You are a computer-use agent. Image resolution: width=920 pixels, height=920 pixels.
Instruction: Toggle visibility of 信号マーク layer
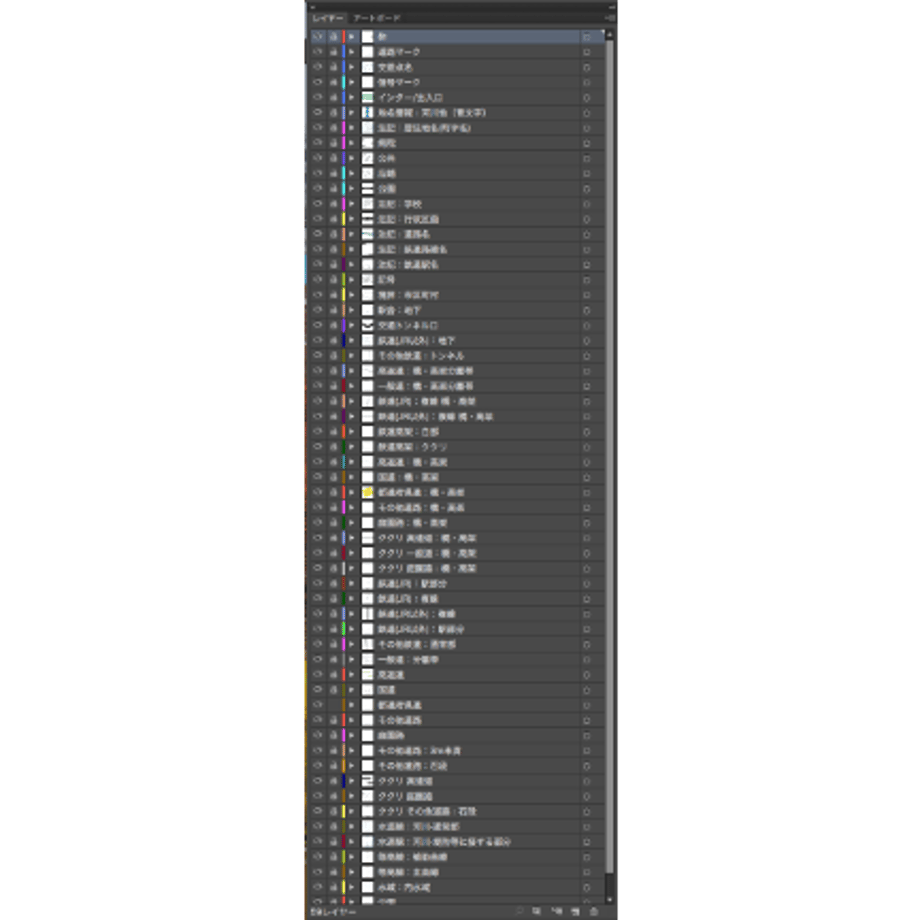tap(317, 82)
